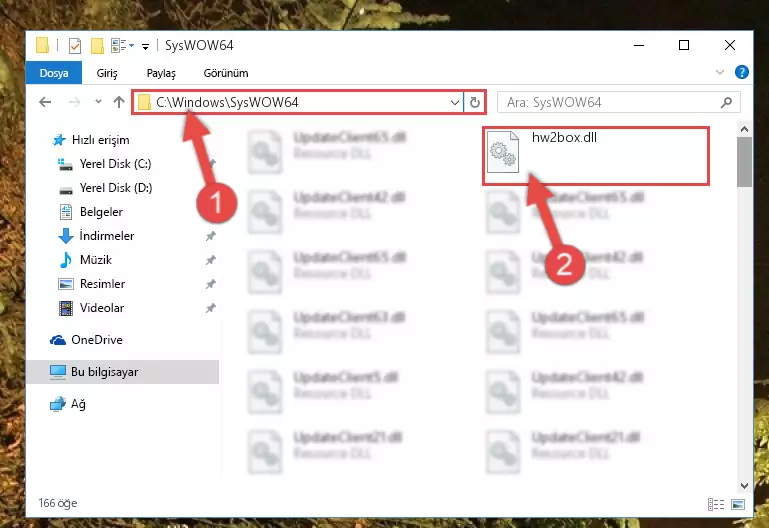
Task: Select the hw2box.dll file
Action: point(596,155)
